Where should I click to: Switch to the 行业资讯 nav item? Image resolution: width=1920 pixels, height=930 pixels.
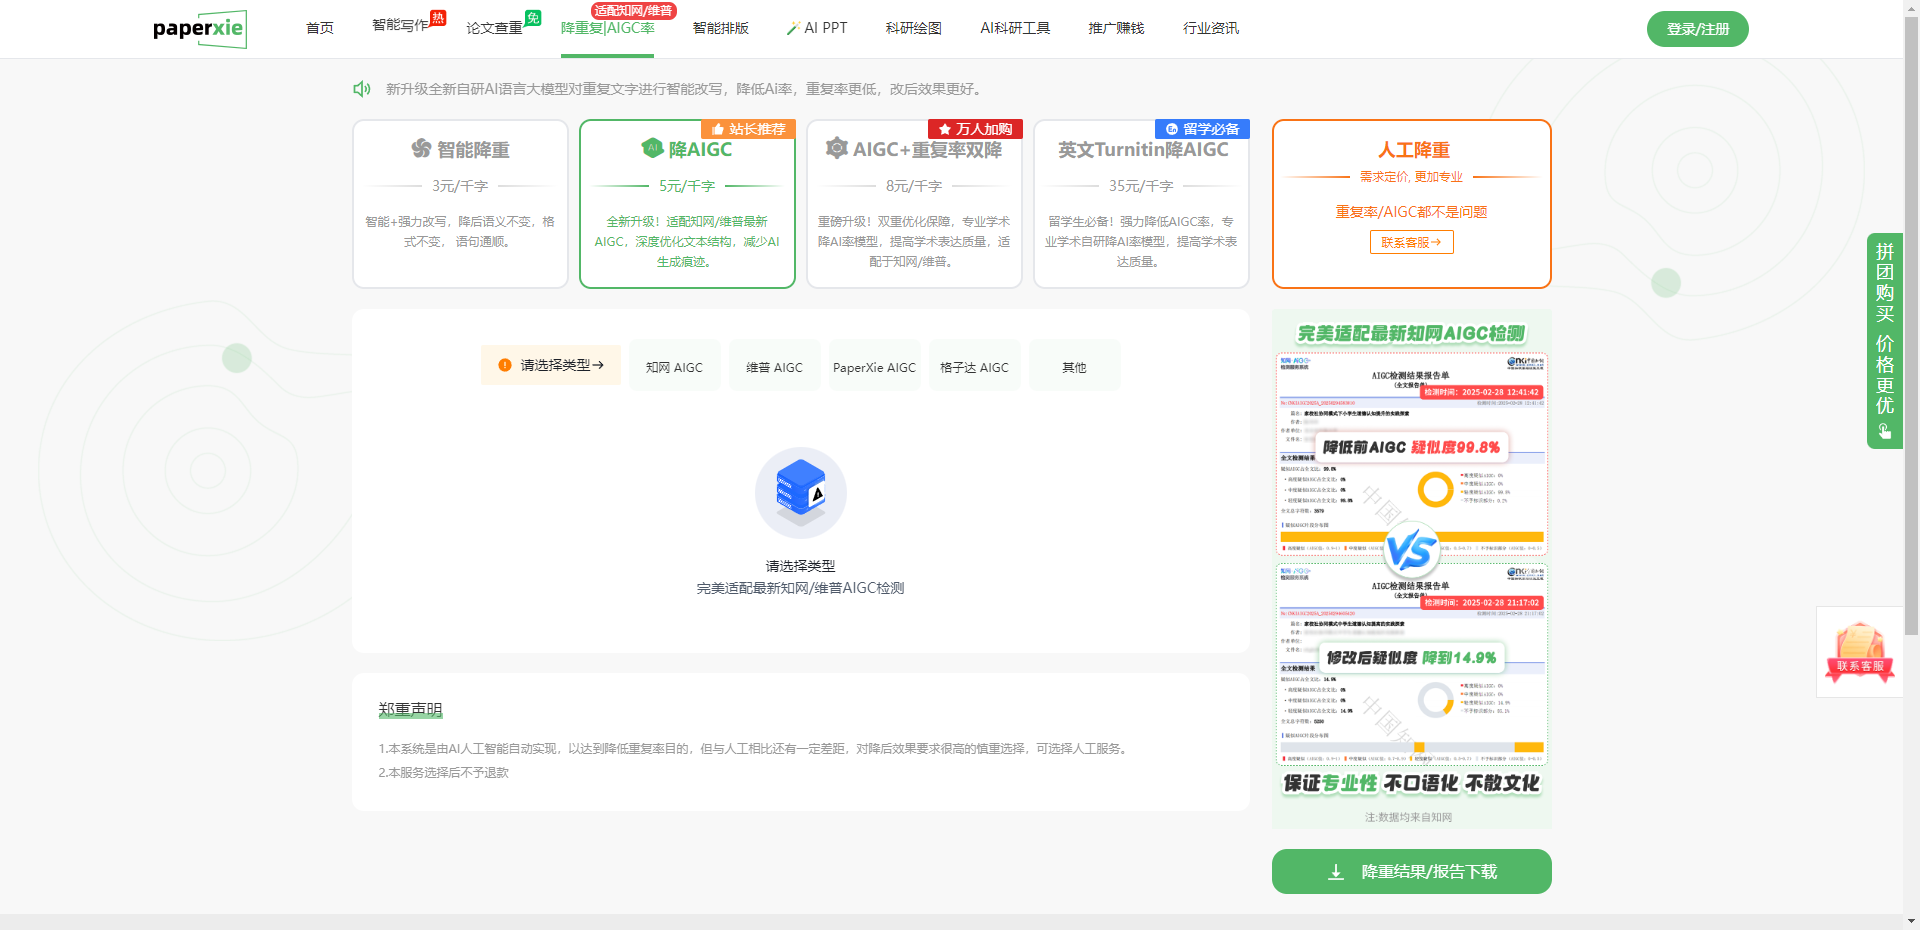pos(1211,28)
